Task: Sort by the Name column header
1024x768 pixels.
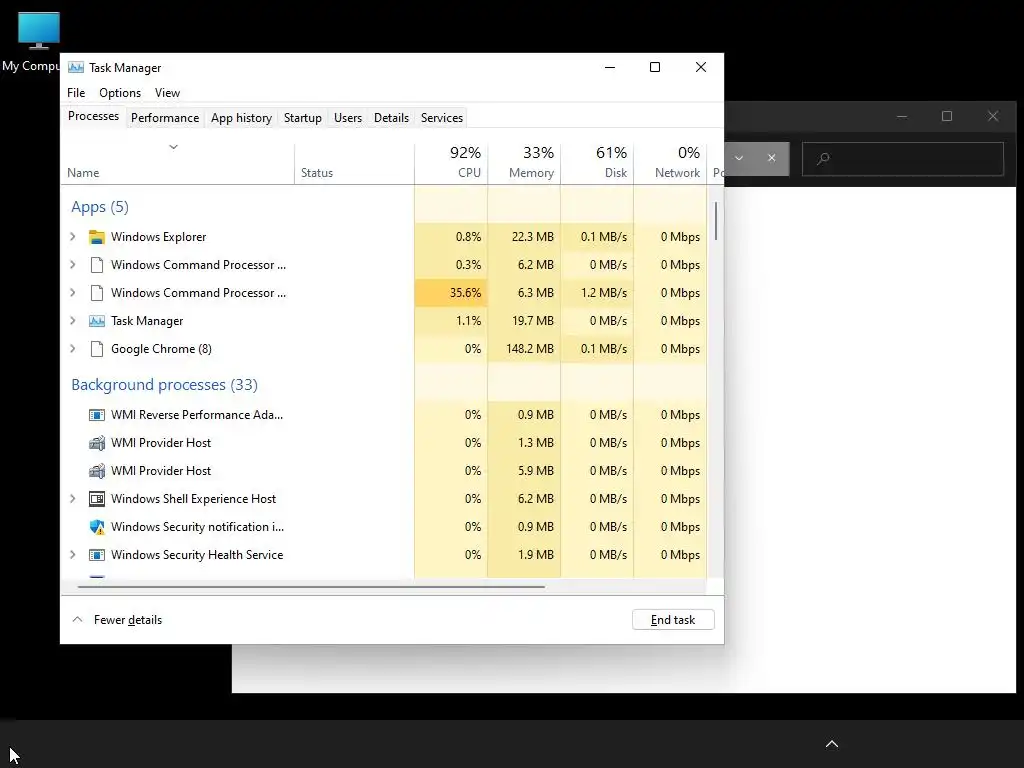Action: pos(178,163)
